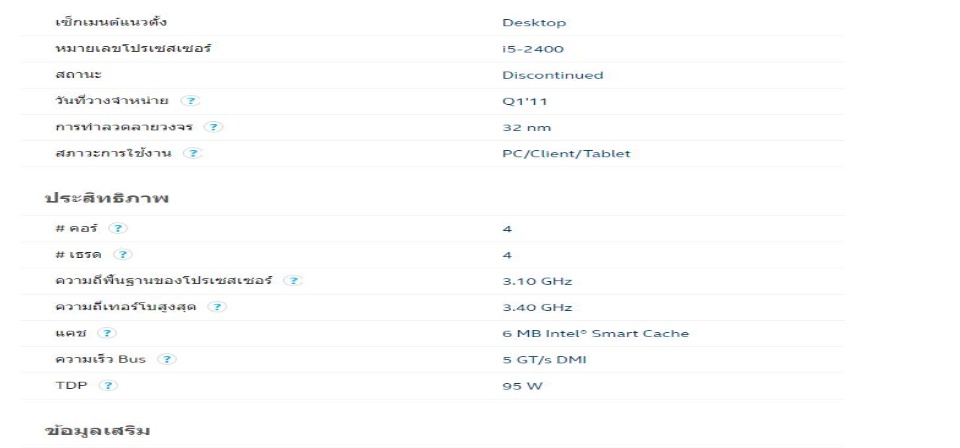960x448 pixels.
Task: Click the Desktop segment value
Action: tap(534, 23)
